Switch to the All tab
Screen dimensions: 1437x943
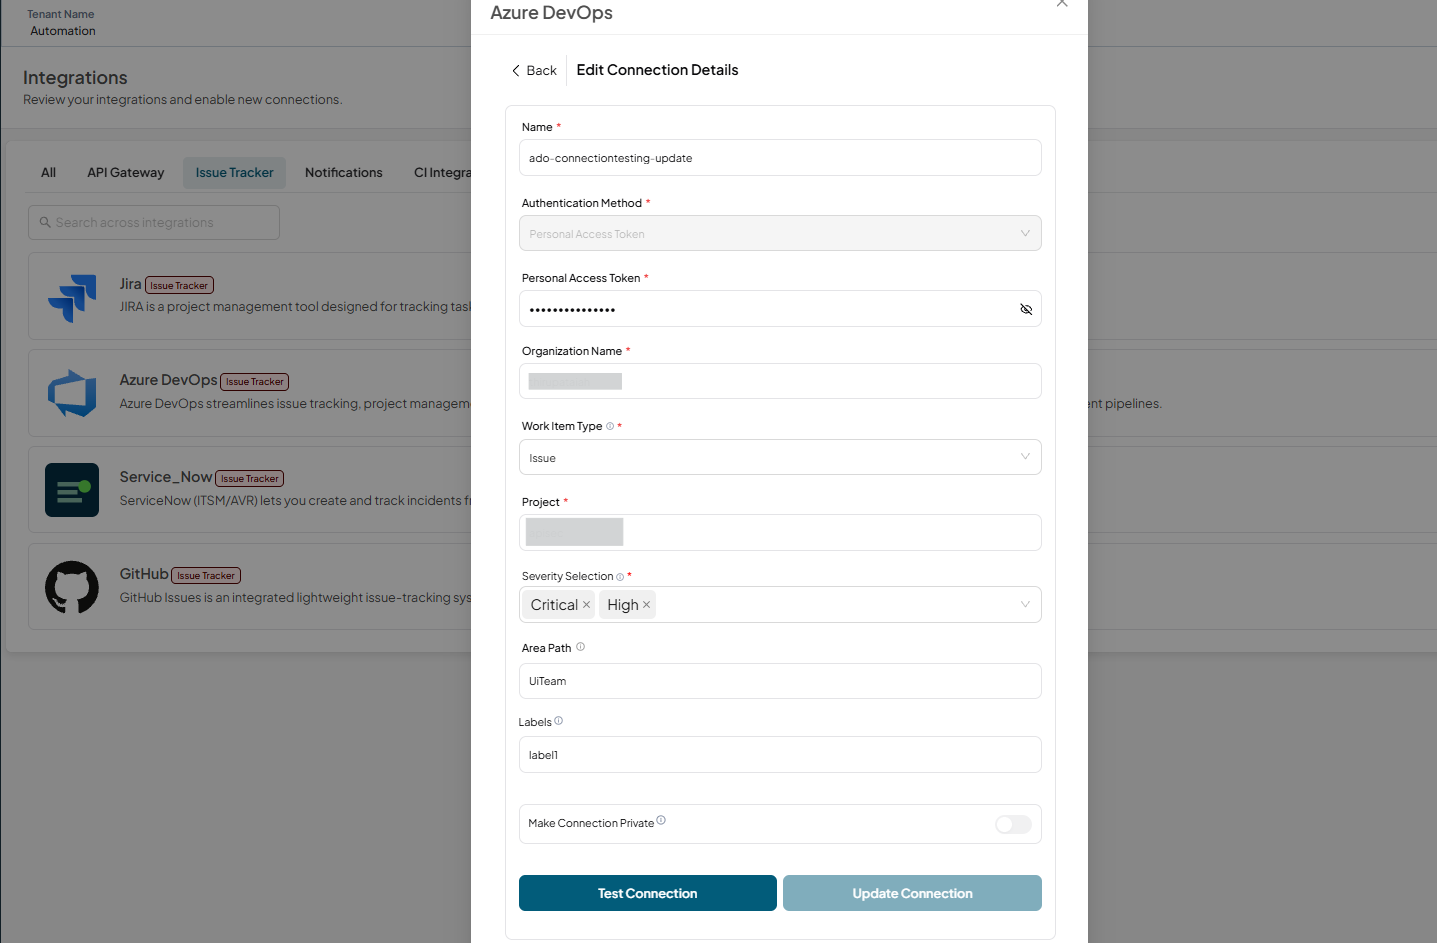pyautogui.click(x=48, y=172)
